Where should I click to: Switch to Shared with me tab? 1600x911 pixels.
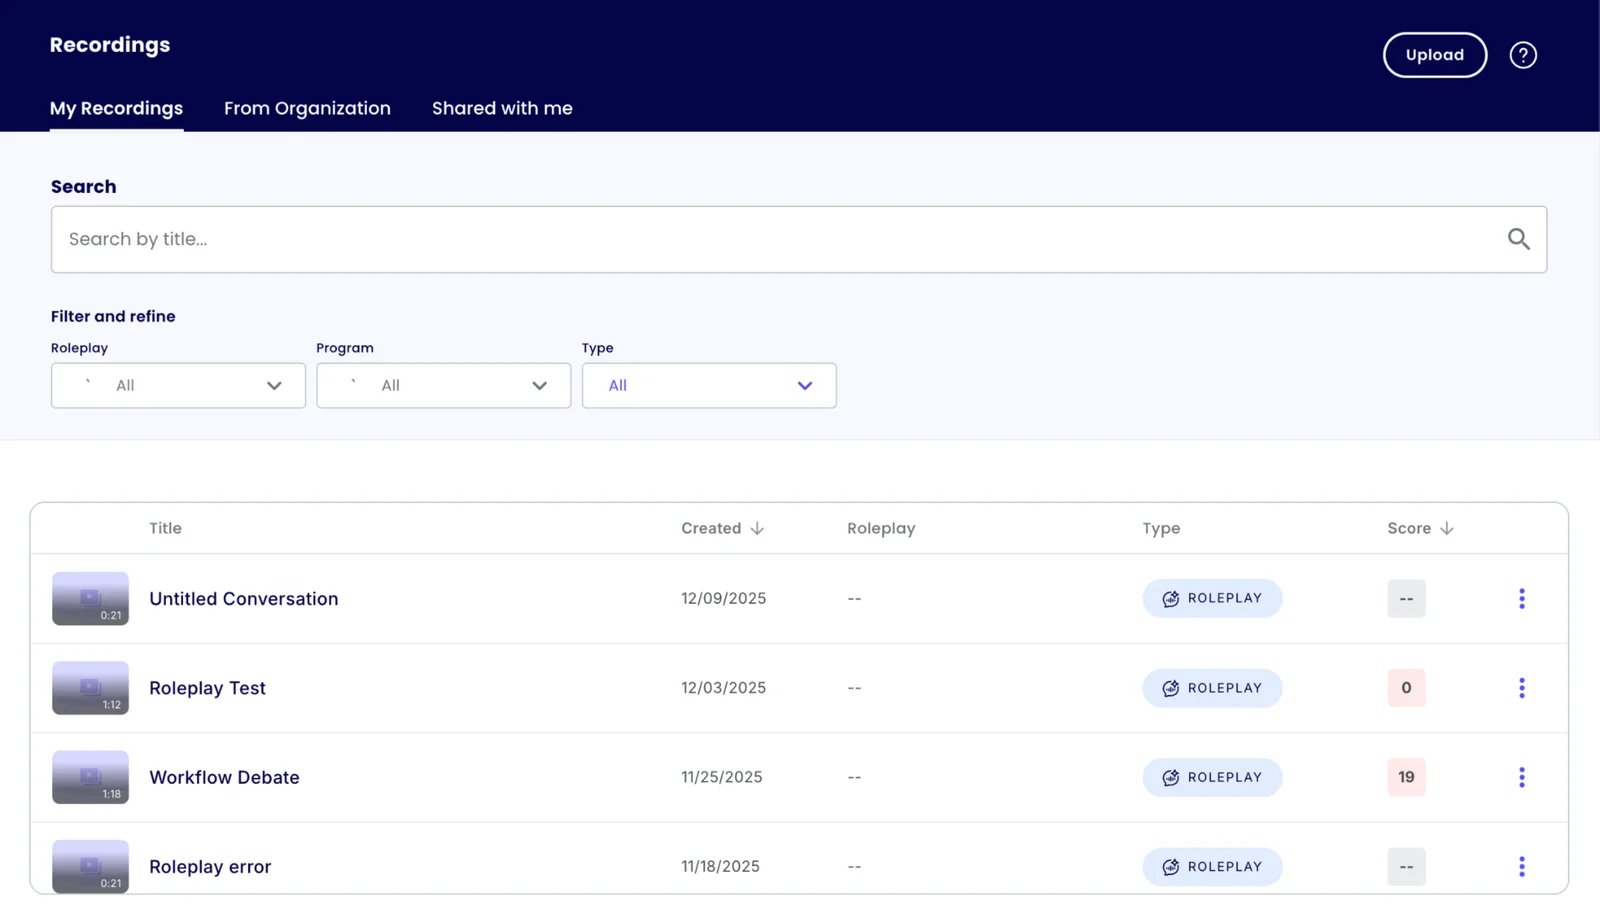point(502,108)
